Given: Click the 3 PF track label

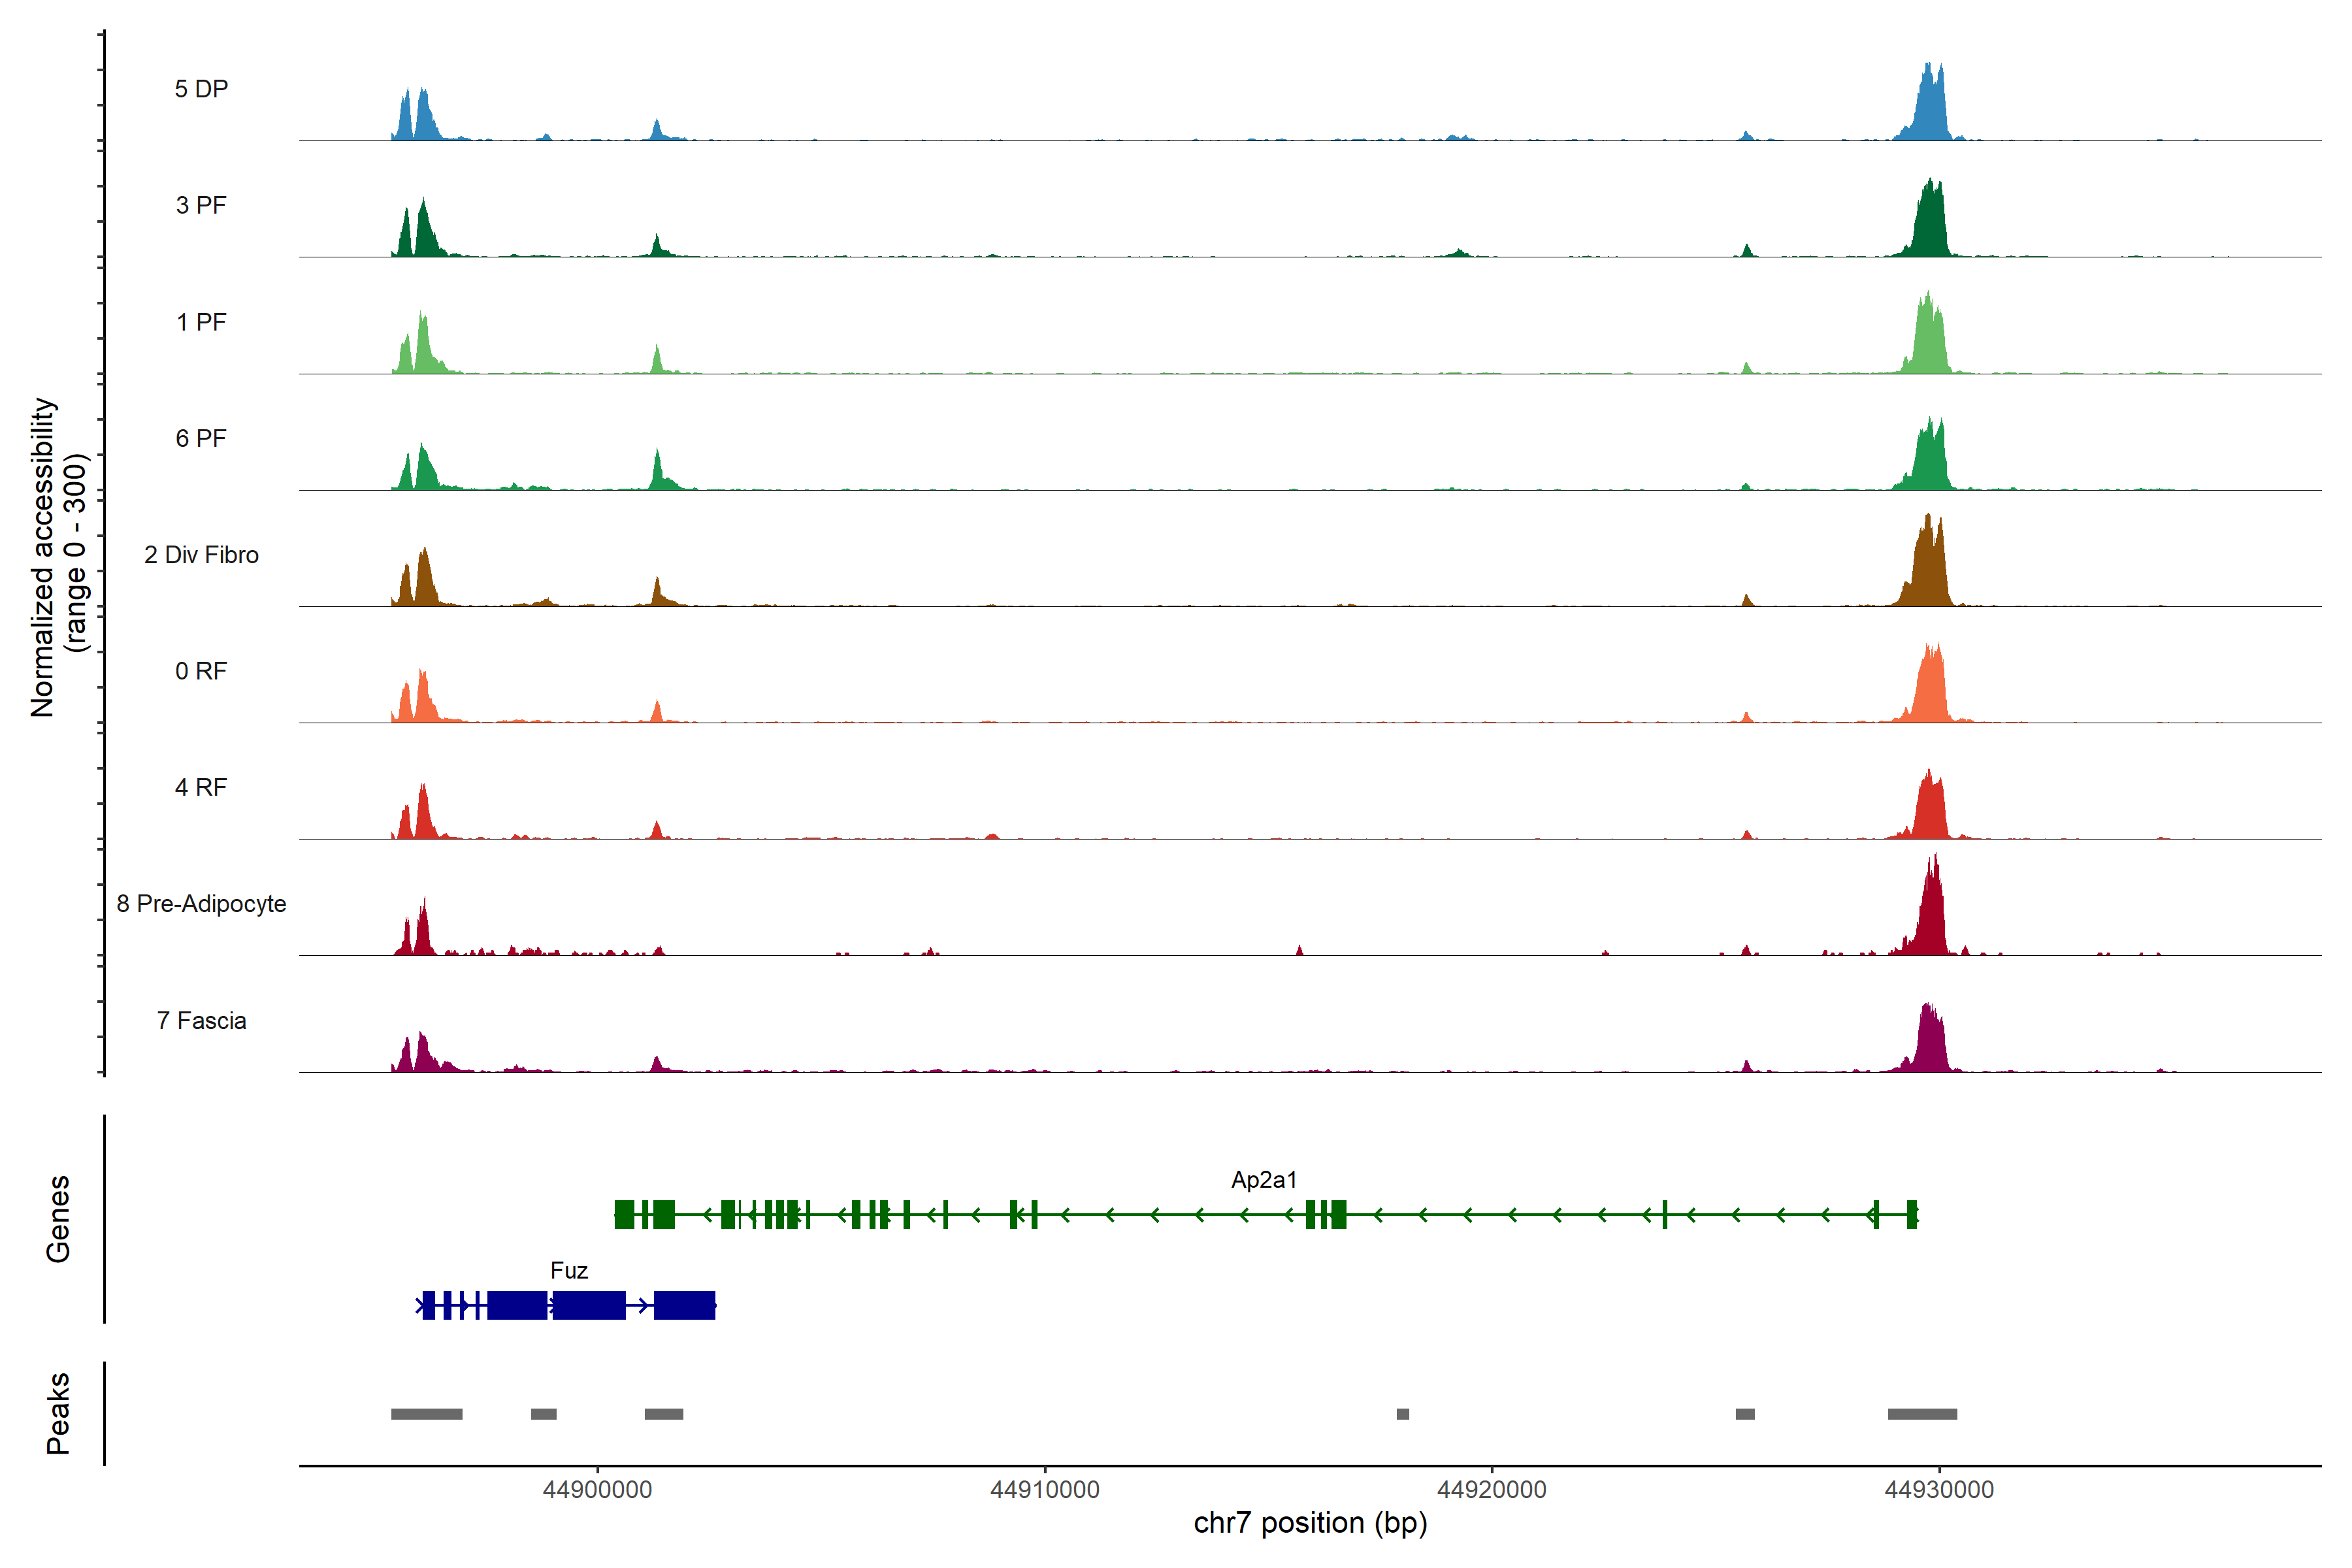Looking at the screenshot, I should pos(201,205).
